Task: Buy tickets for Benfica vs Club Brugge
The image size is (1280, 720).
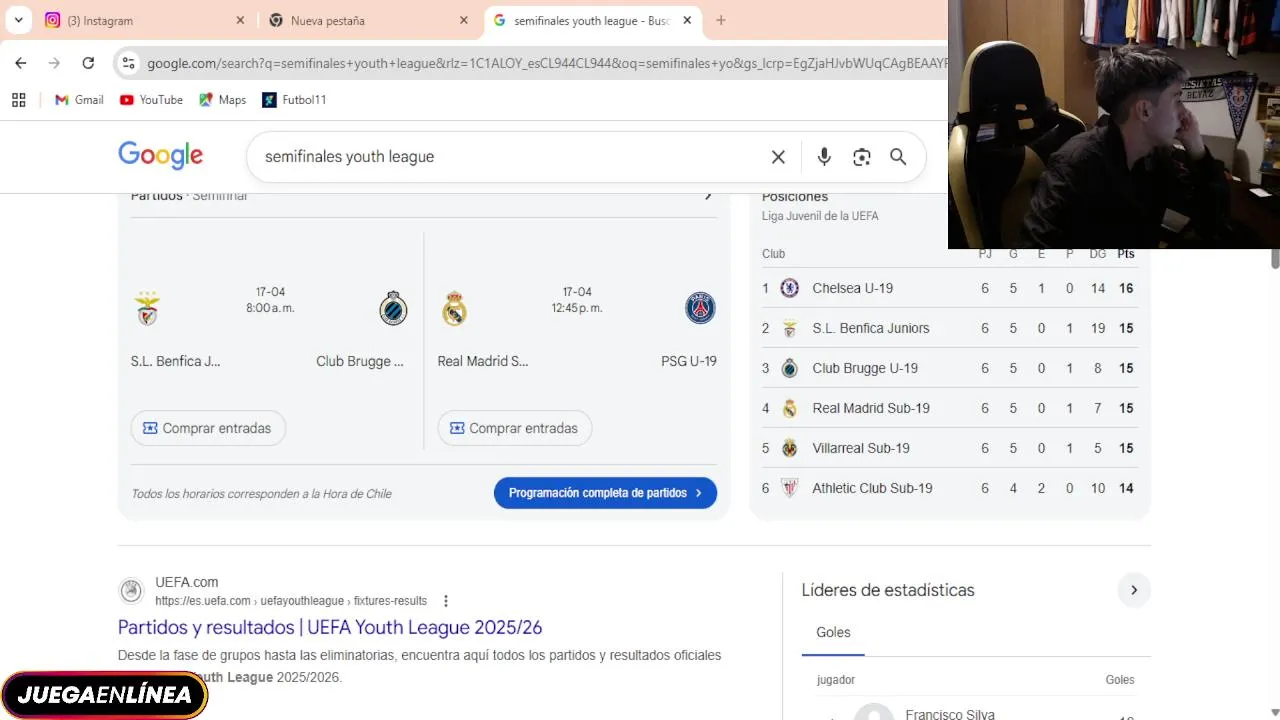Action: (x=208, y=428)
